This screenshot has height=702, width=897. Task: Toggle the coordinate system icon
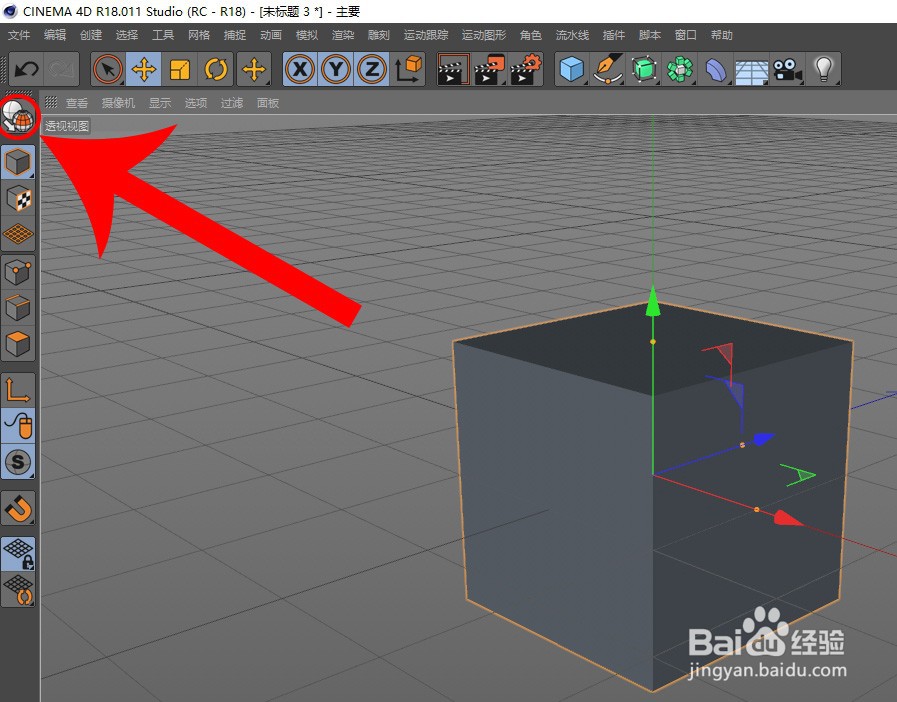(x=408, y=69)
